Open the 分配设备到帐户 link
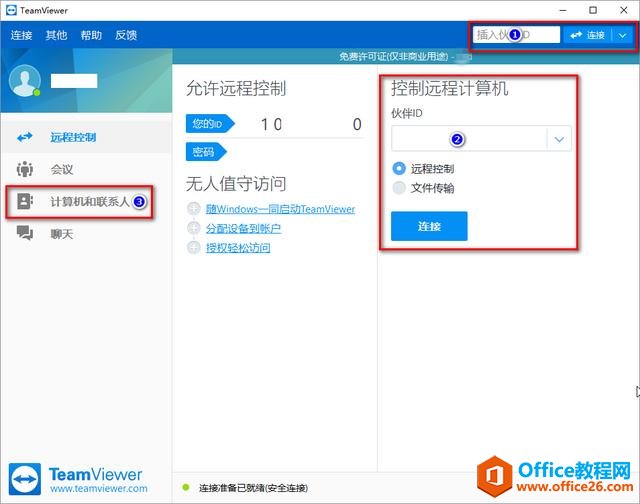Image resolution: width=640 pixels, height=504 pixels. coord(243,228)
